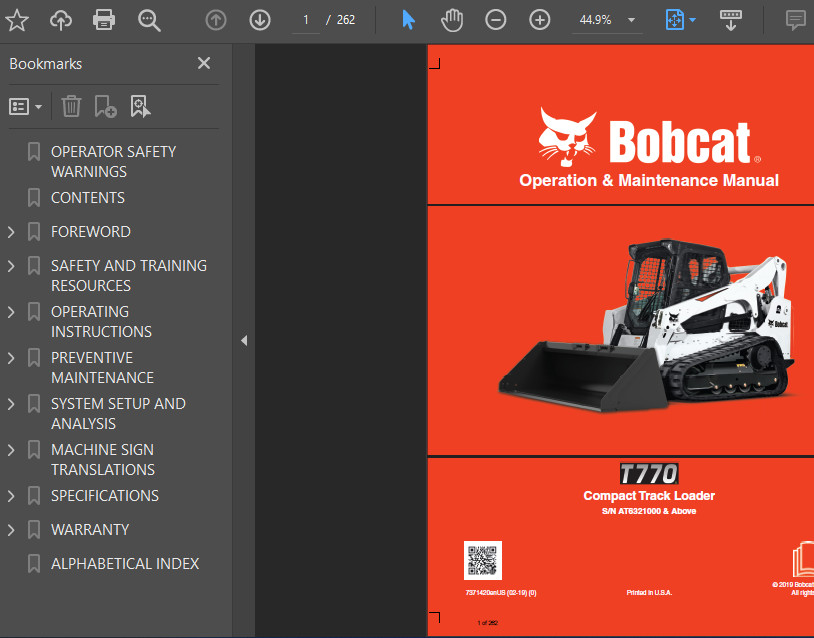Click the page number input field

[x=306, y=20]
